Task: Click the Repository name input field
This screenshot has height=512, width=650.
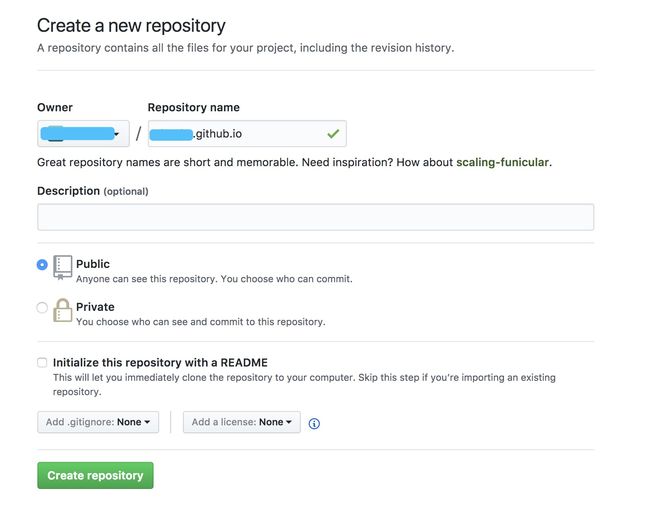Action: click(x=247, y=133)
